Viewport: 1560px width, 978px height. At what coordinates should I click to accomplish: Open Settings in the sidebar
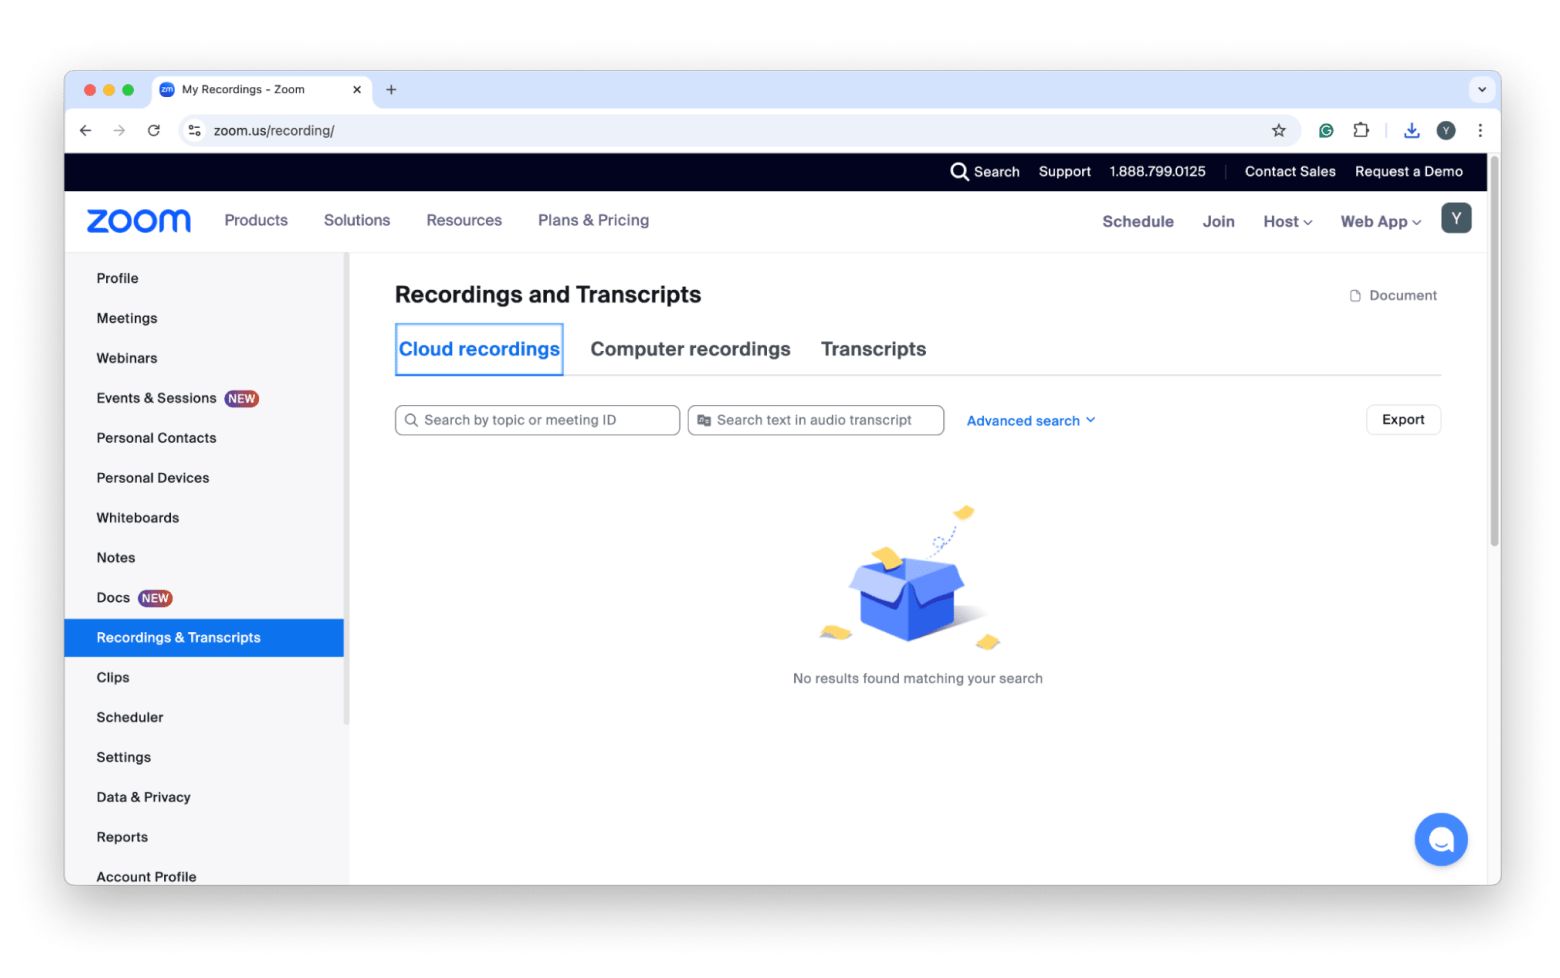point(124,758)
